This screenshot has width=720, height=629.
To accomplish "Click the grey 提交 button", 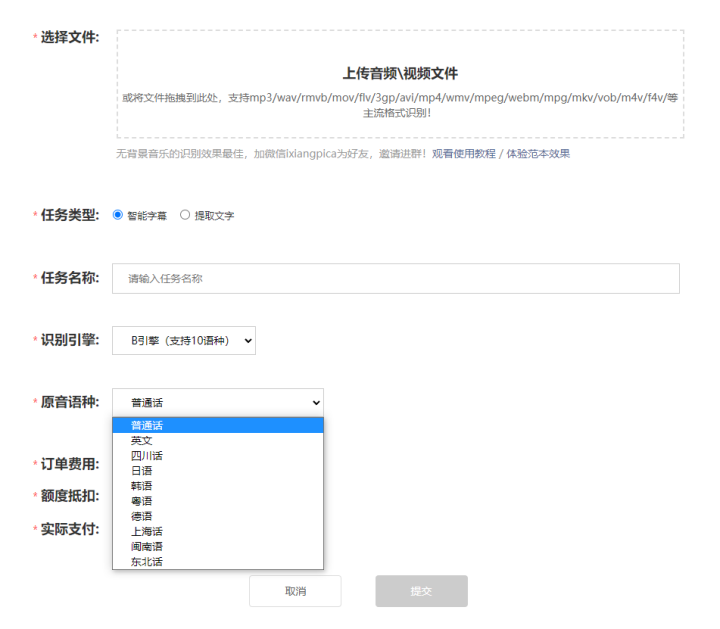I will coord(422,591).
